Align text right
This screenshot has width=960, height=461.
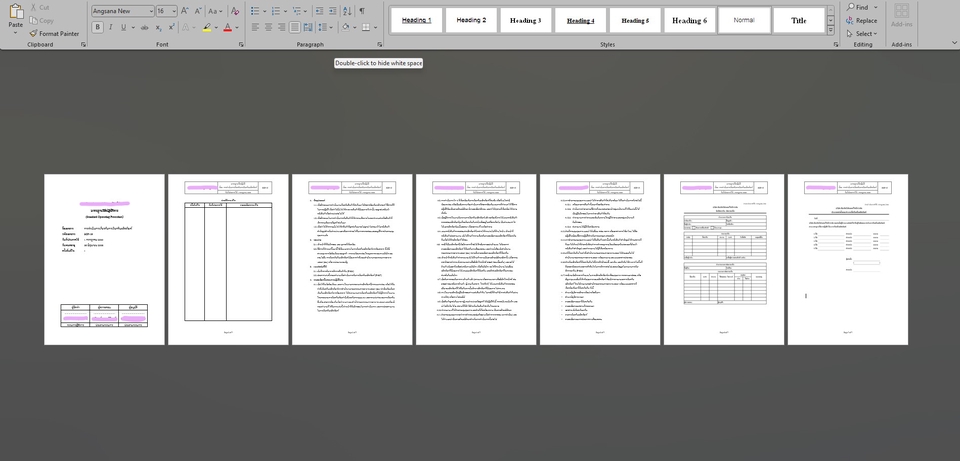(282, 28)
